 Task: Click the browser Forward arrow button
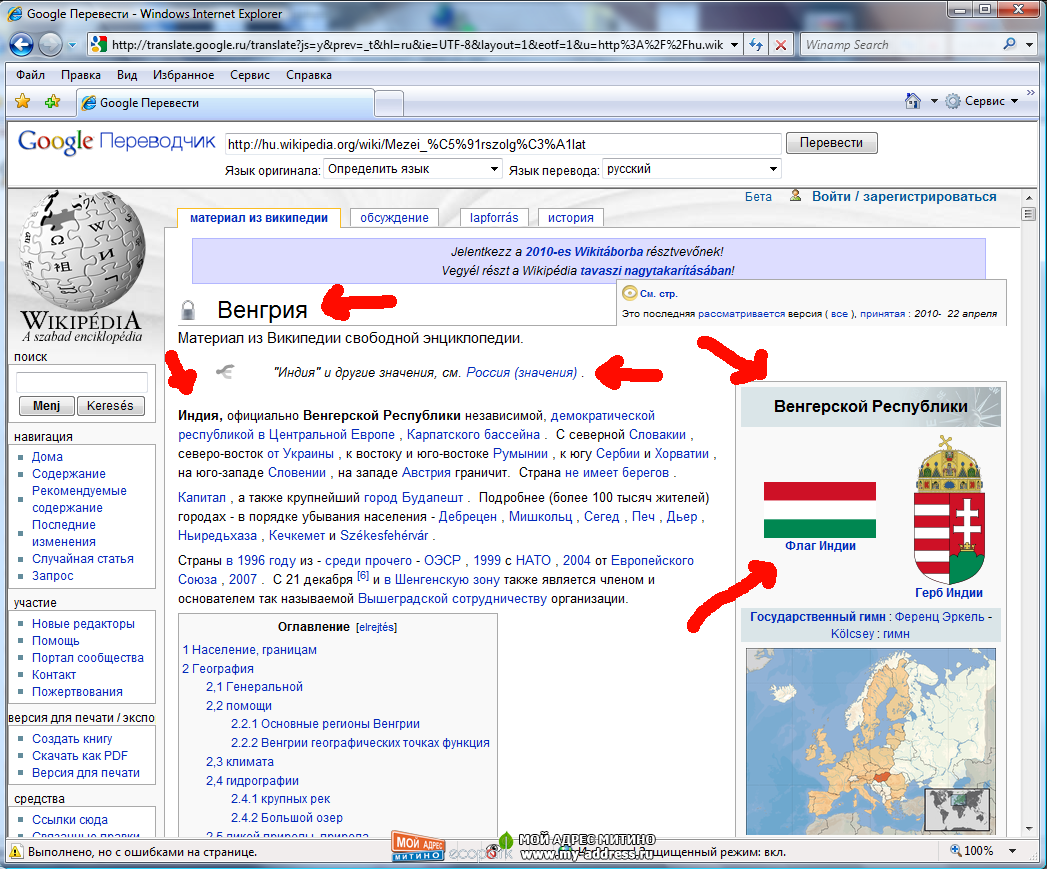pos(50,45)
